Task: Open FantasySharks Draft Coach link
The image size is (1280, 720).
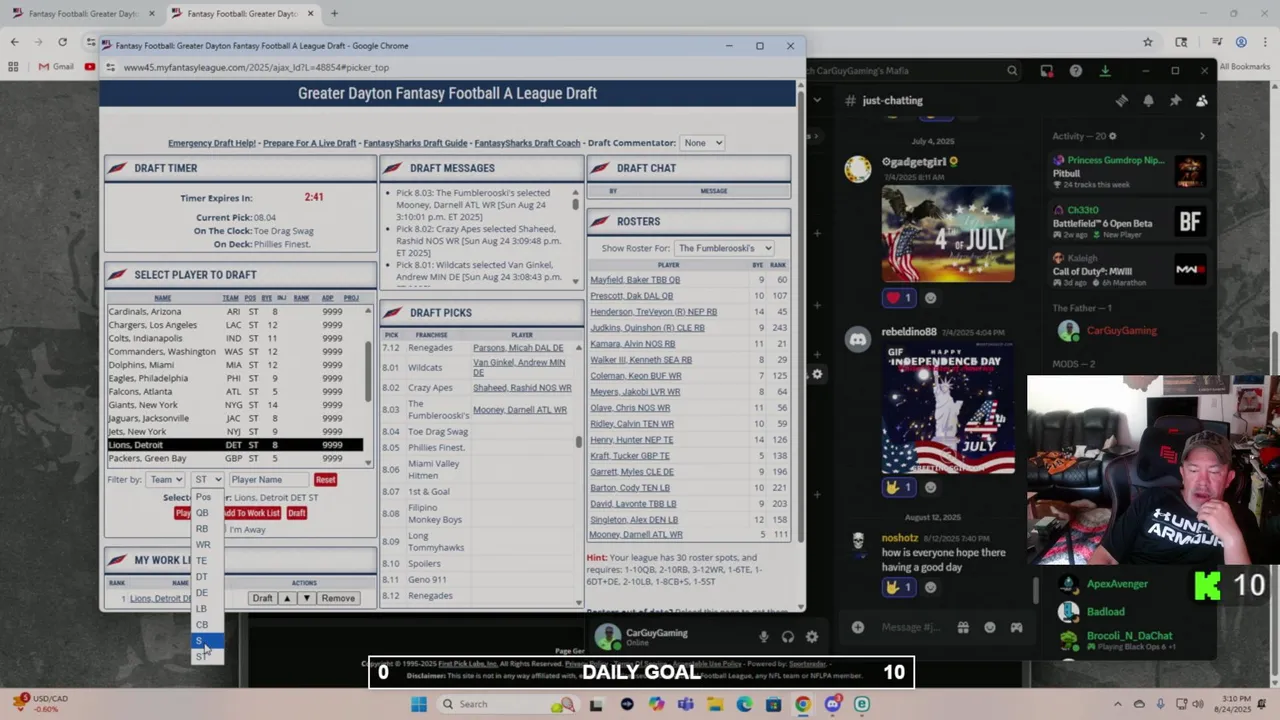Action: (x=527, y=143)
